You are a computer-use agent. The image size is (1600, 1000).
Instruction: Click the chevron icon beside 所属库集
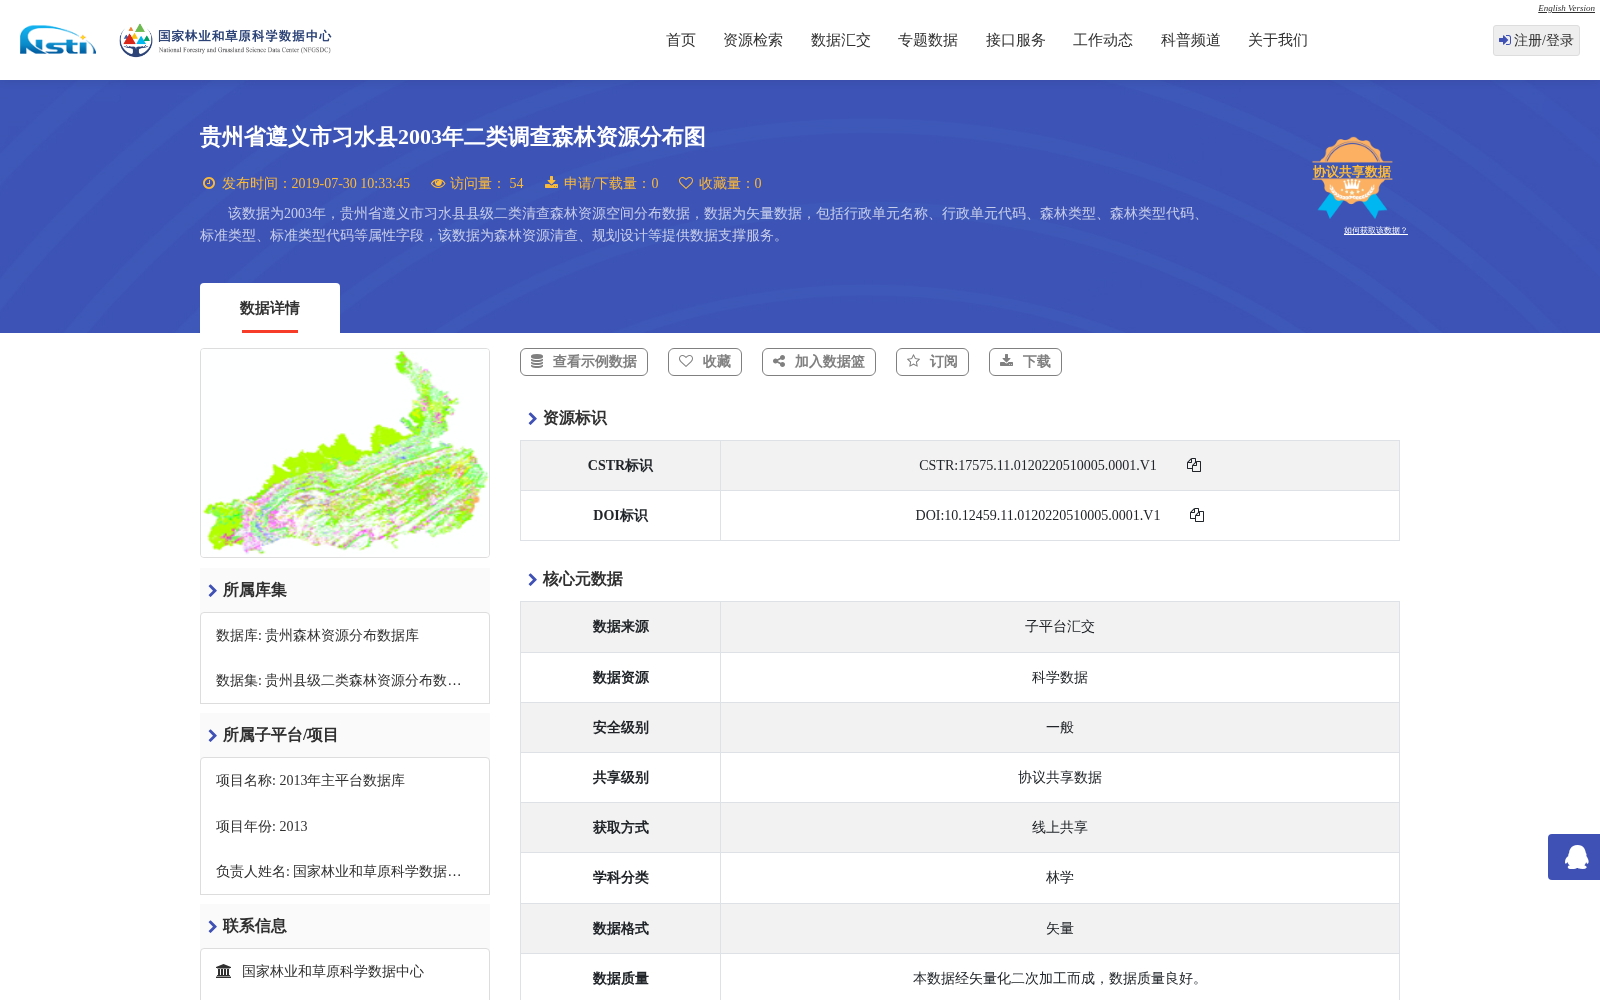tap(212, 590)
